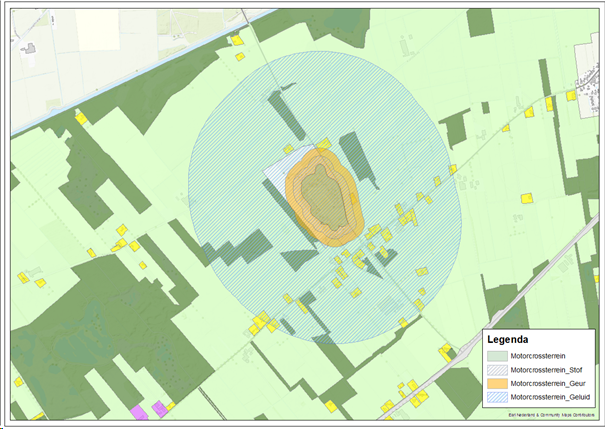Select the Motorcrossterrein_Stof legend label

coord(546,369)
